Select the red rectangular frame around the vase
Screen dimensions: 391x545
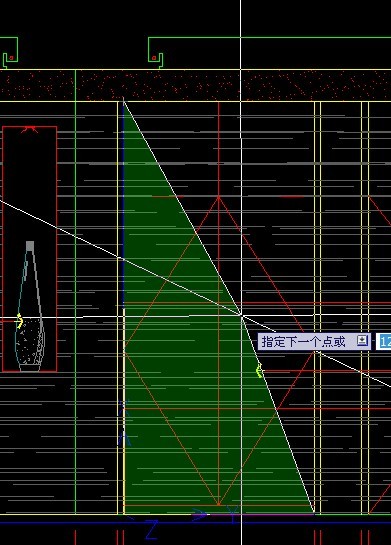[30, 249]
